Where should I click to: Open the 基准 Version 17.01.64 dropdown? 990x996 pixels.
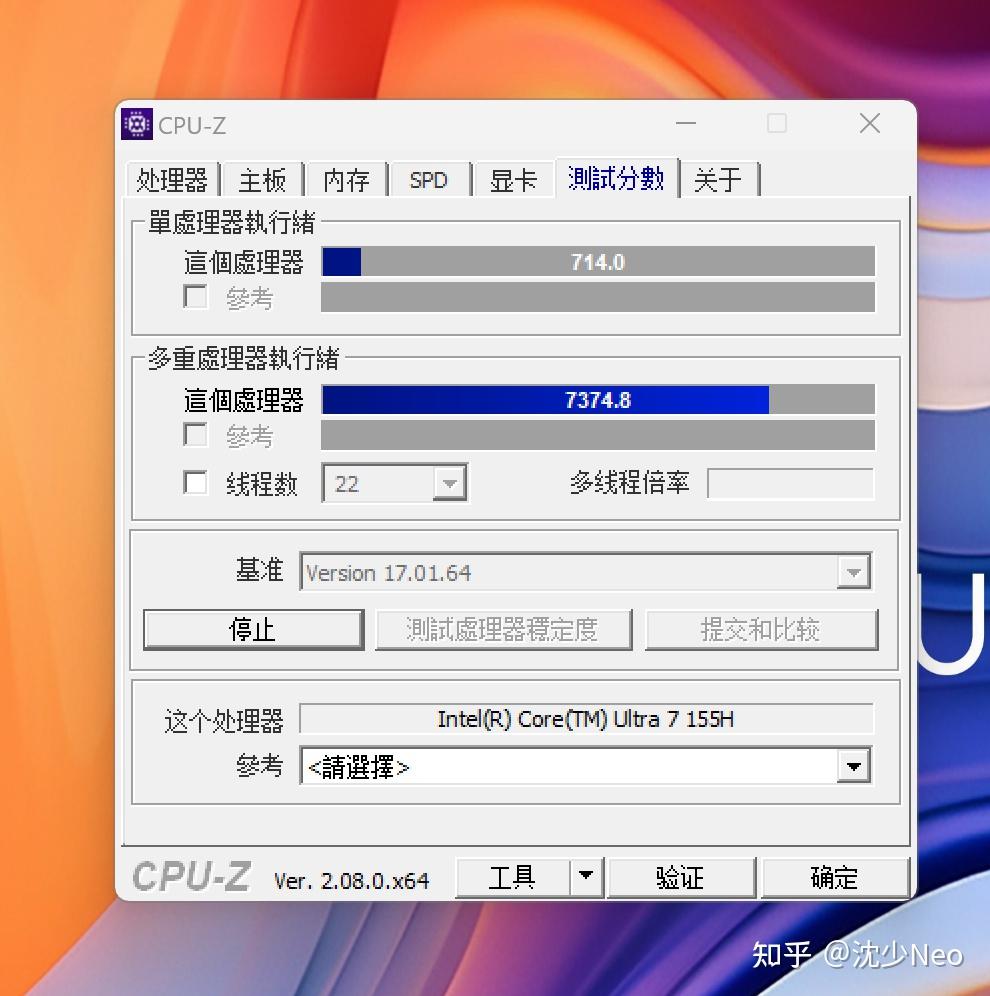[585, 572]
